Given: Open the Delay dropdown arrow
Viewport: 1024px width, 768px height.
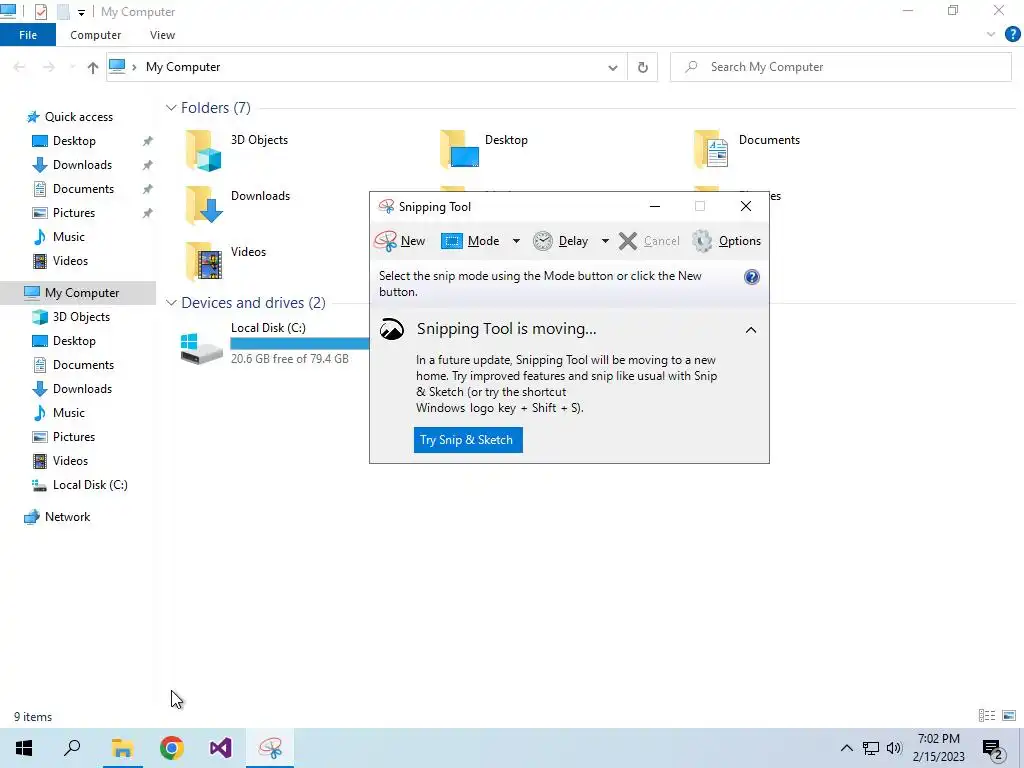Looking at the screenshot, I should point(605,241).
